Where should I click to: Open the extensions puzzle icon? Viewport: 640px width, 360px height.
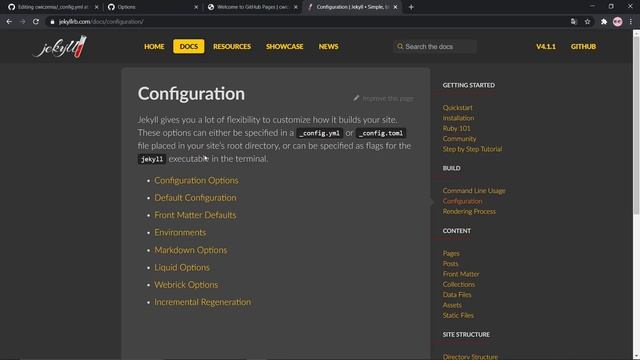click(604, 22)
